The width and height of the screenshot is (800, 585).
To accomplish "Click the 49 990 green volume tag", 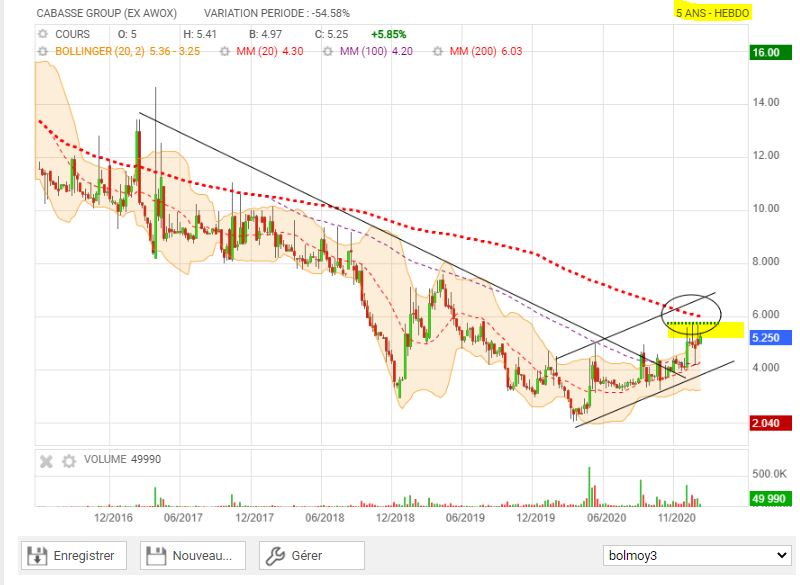I will [x=770, y=498].
